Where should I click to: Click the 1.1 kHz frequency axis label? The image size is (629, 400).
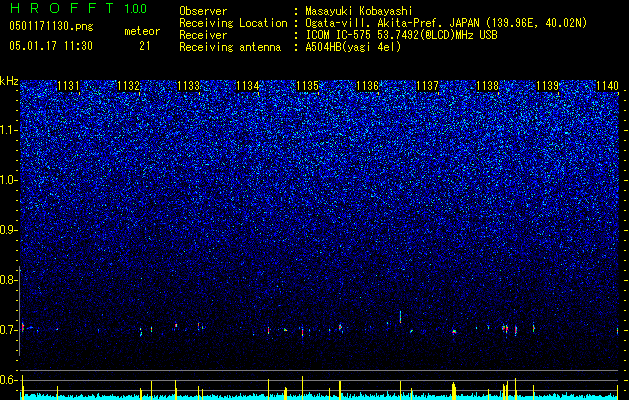(x=9, y=130)
